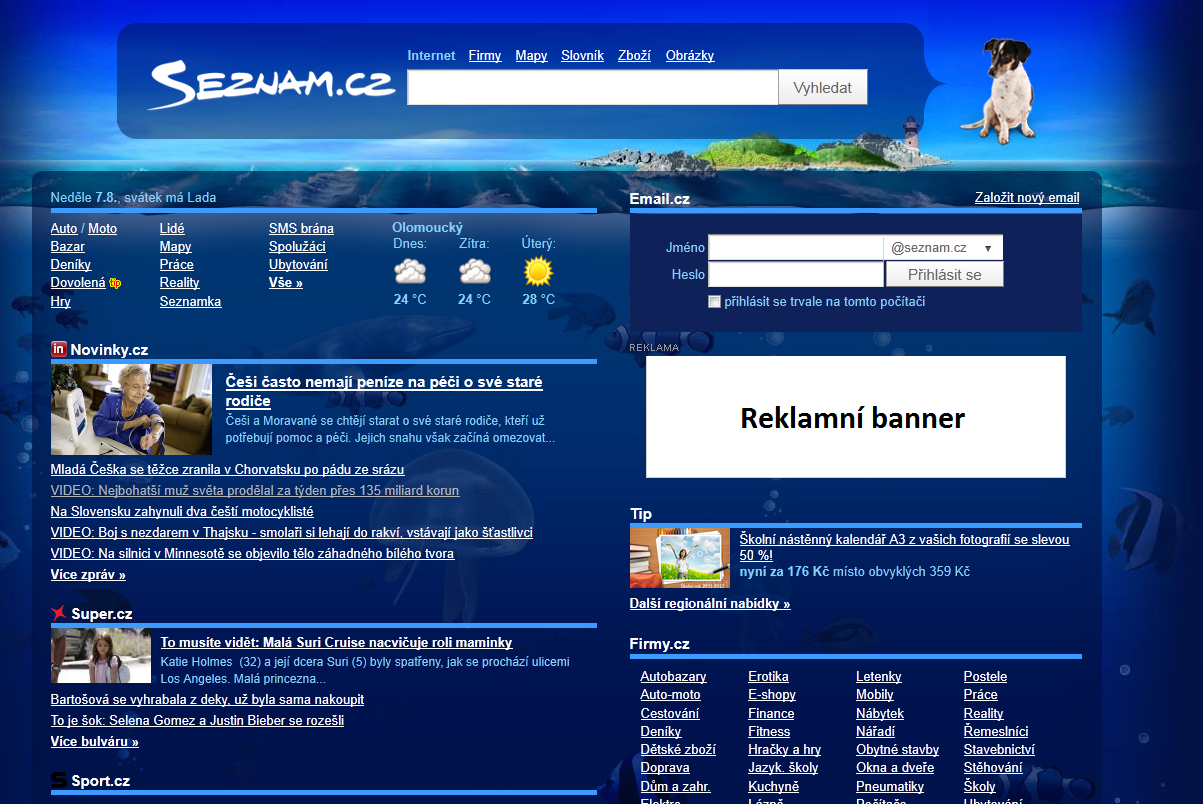1203x804 pixels.
Task: Switch to the Mapy search tab
Action: pyautogui.click(x=531, y=56)
